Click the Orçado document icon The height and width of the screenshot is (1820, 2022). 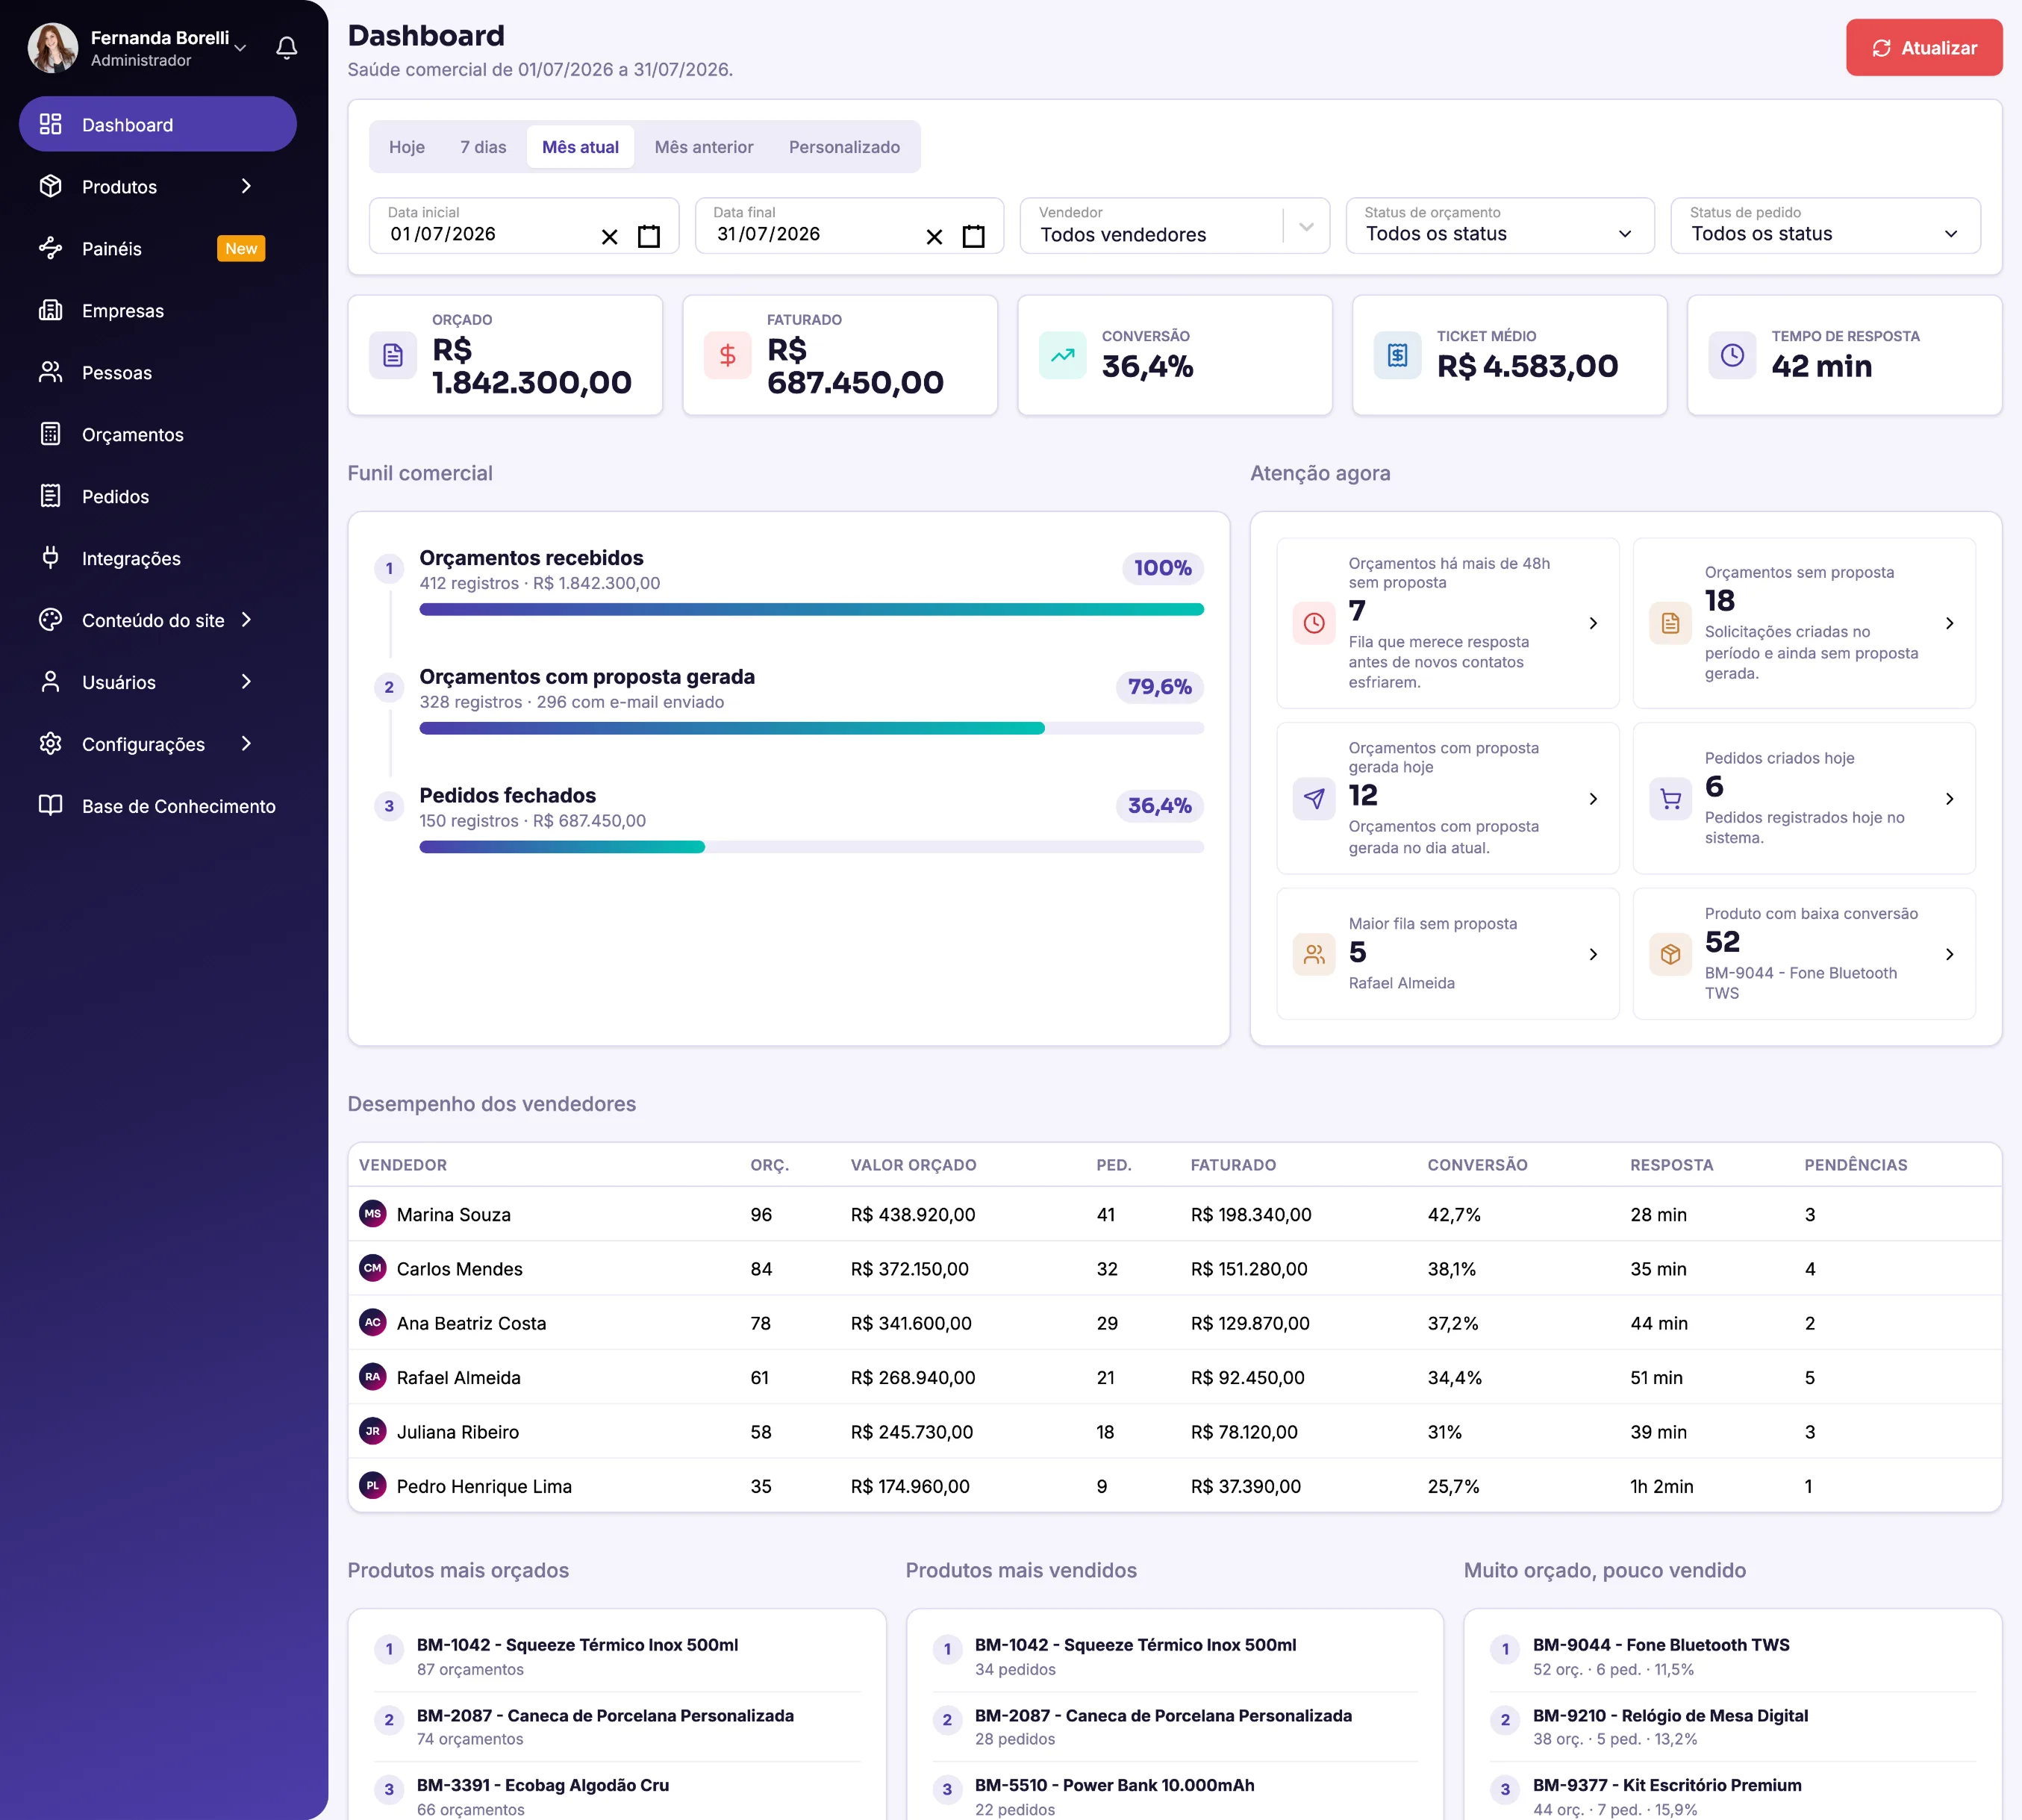pyautogui.click(x=393, y=355)
